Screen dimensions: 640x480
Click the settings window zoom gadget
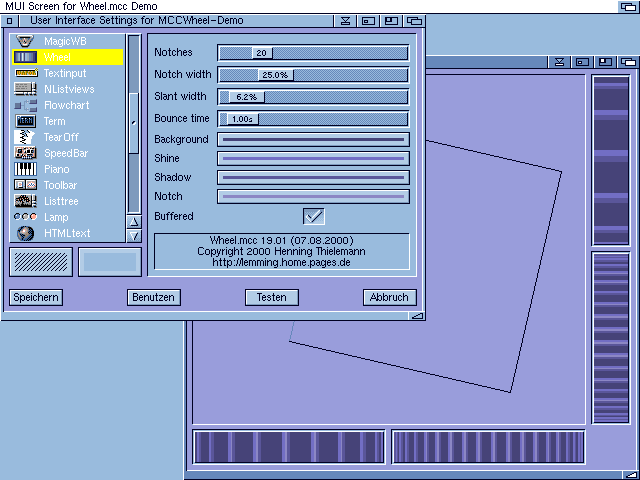[x=391, y=21]
